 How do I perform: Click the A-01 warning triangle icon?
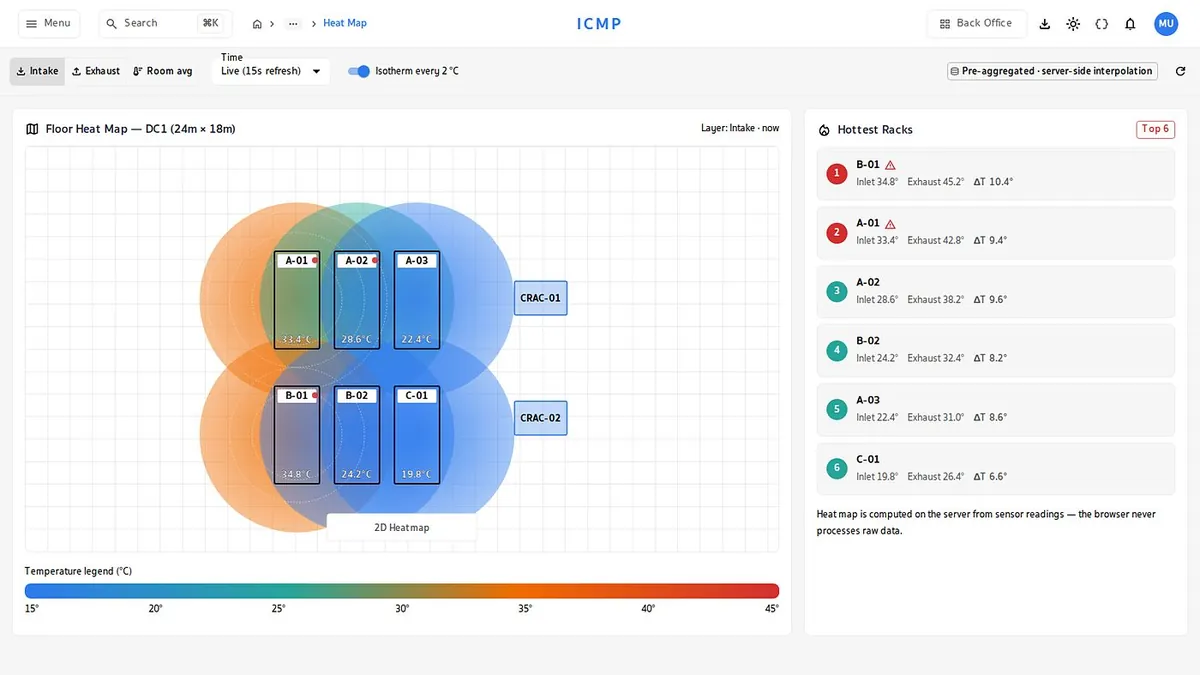pos(890,224)
